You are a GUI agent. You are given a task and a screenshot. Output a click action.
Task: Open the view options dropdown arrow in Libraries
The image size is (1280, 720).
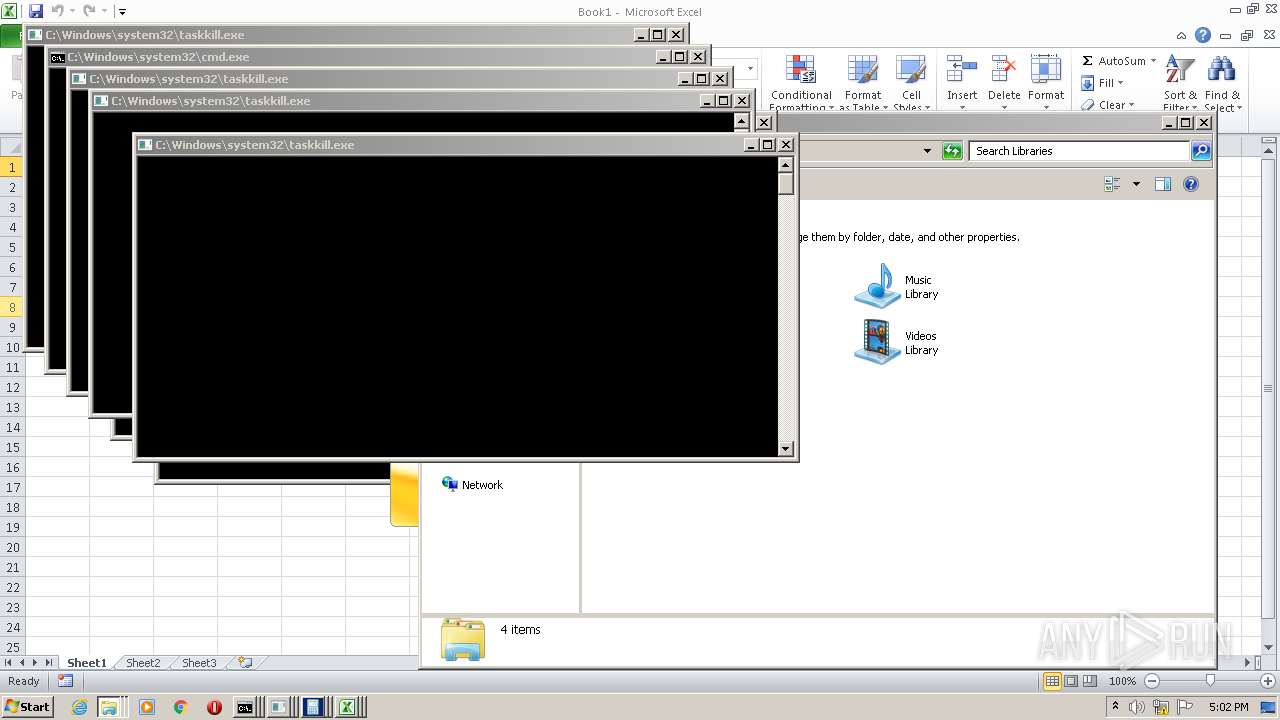(1136, 184)
